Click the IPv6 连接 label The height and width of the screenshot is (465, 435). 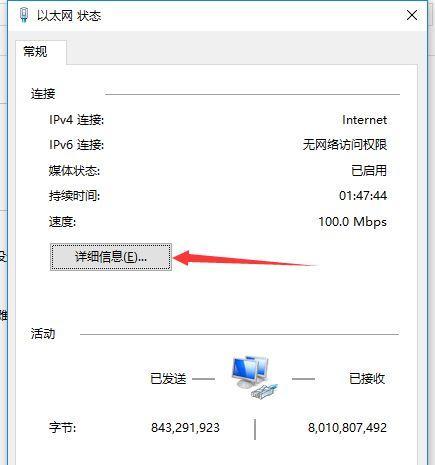tap(77, 145)
